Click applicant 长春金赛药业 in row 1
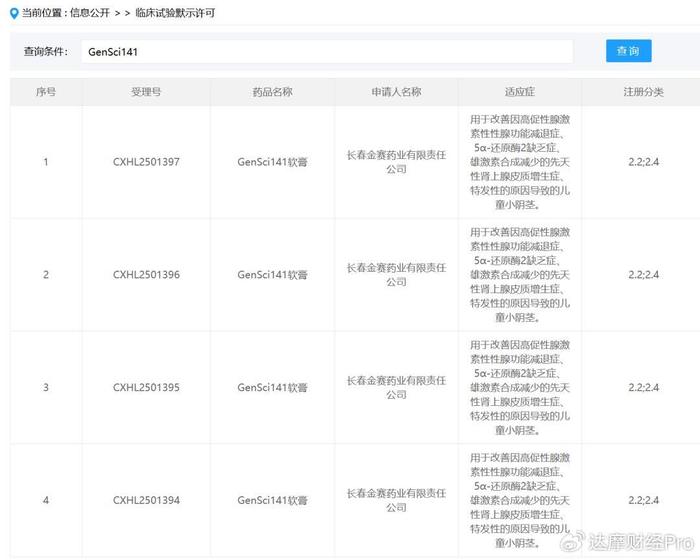 (x=396, y=162)
